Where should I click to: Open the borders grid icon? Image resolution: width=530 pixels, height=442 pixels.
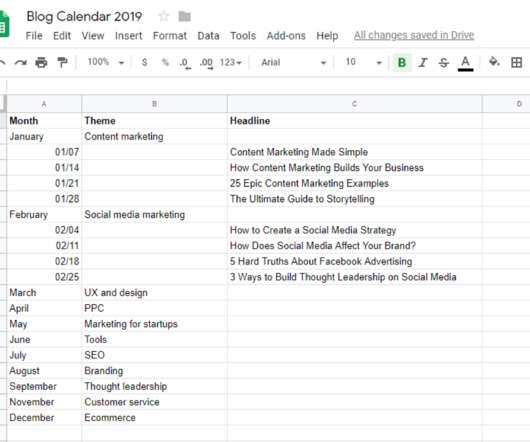(516, 62)
